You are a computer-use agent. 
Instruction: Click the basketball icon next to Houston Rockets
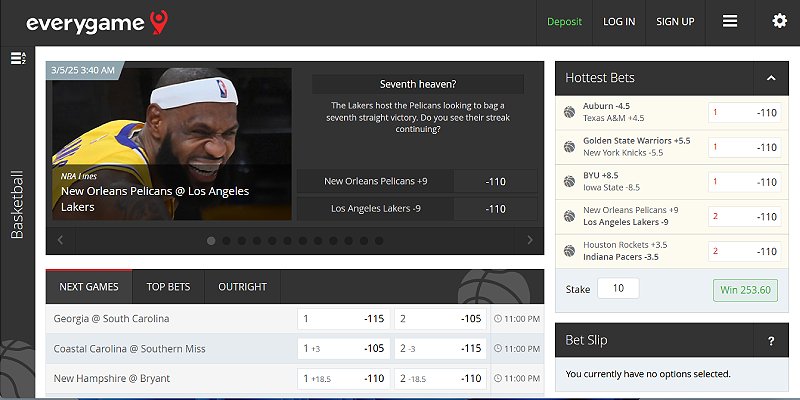coord(569,251)
